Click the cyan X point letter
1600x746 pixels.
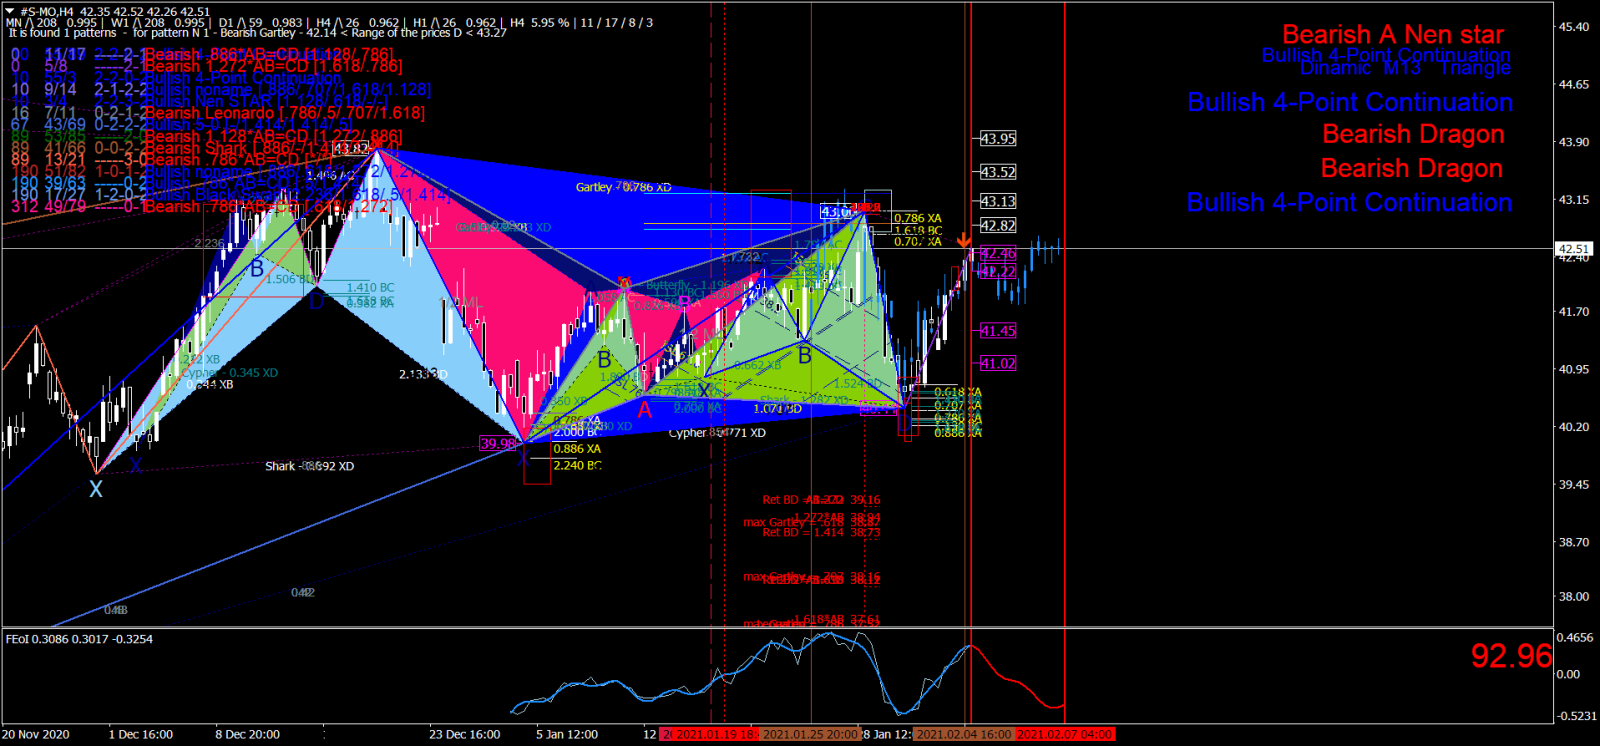coord(96,490)
